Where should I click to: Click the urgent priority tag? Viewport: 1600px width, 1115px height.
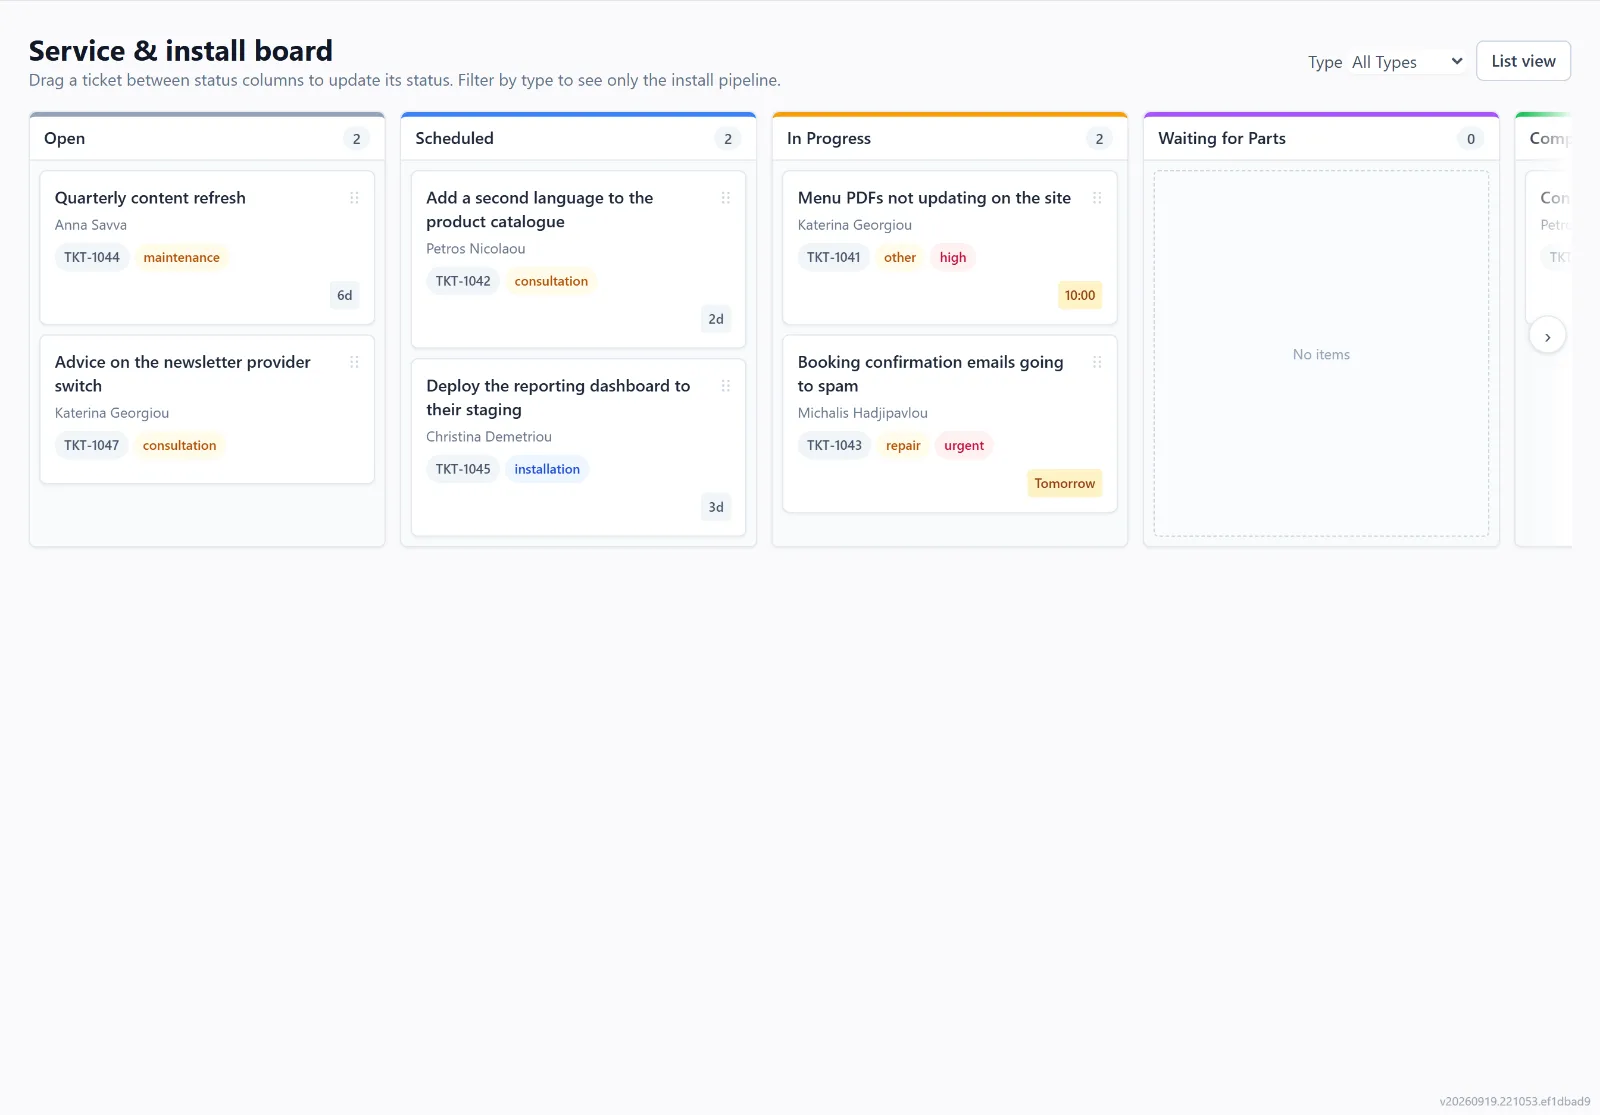[964, 445]
